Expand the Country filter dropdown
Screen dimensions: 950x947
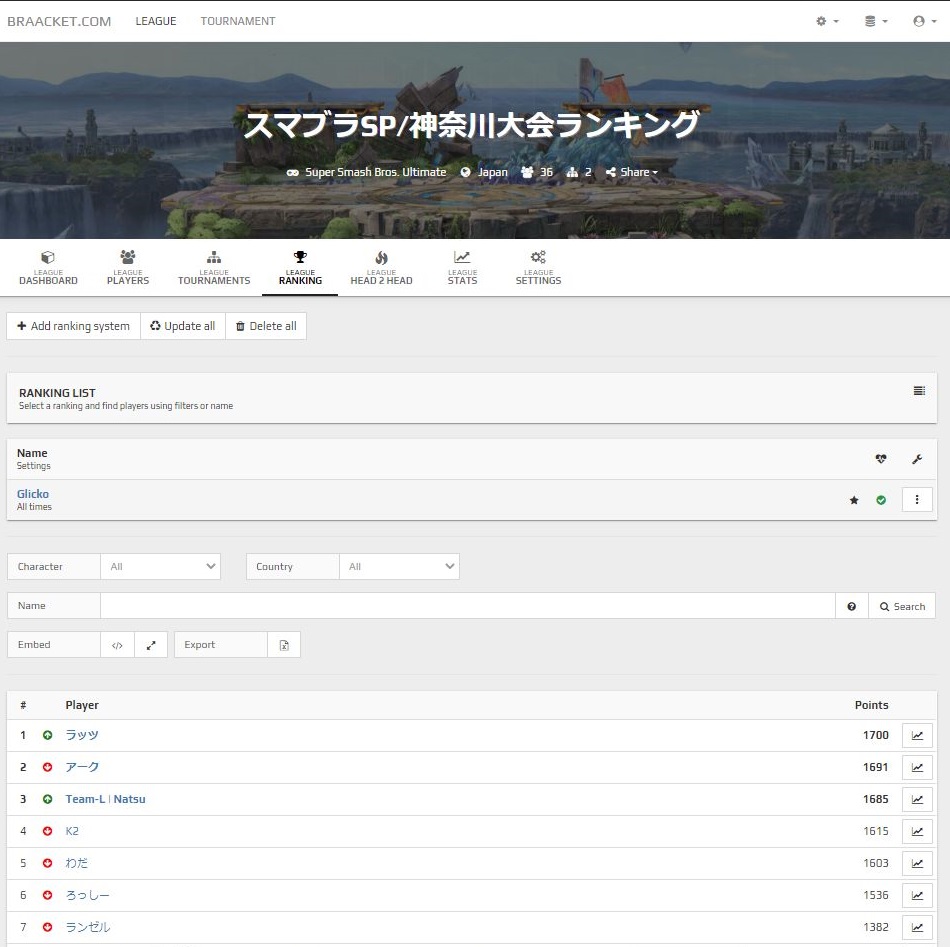pyautogui.click(x=399, y=567)
